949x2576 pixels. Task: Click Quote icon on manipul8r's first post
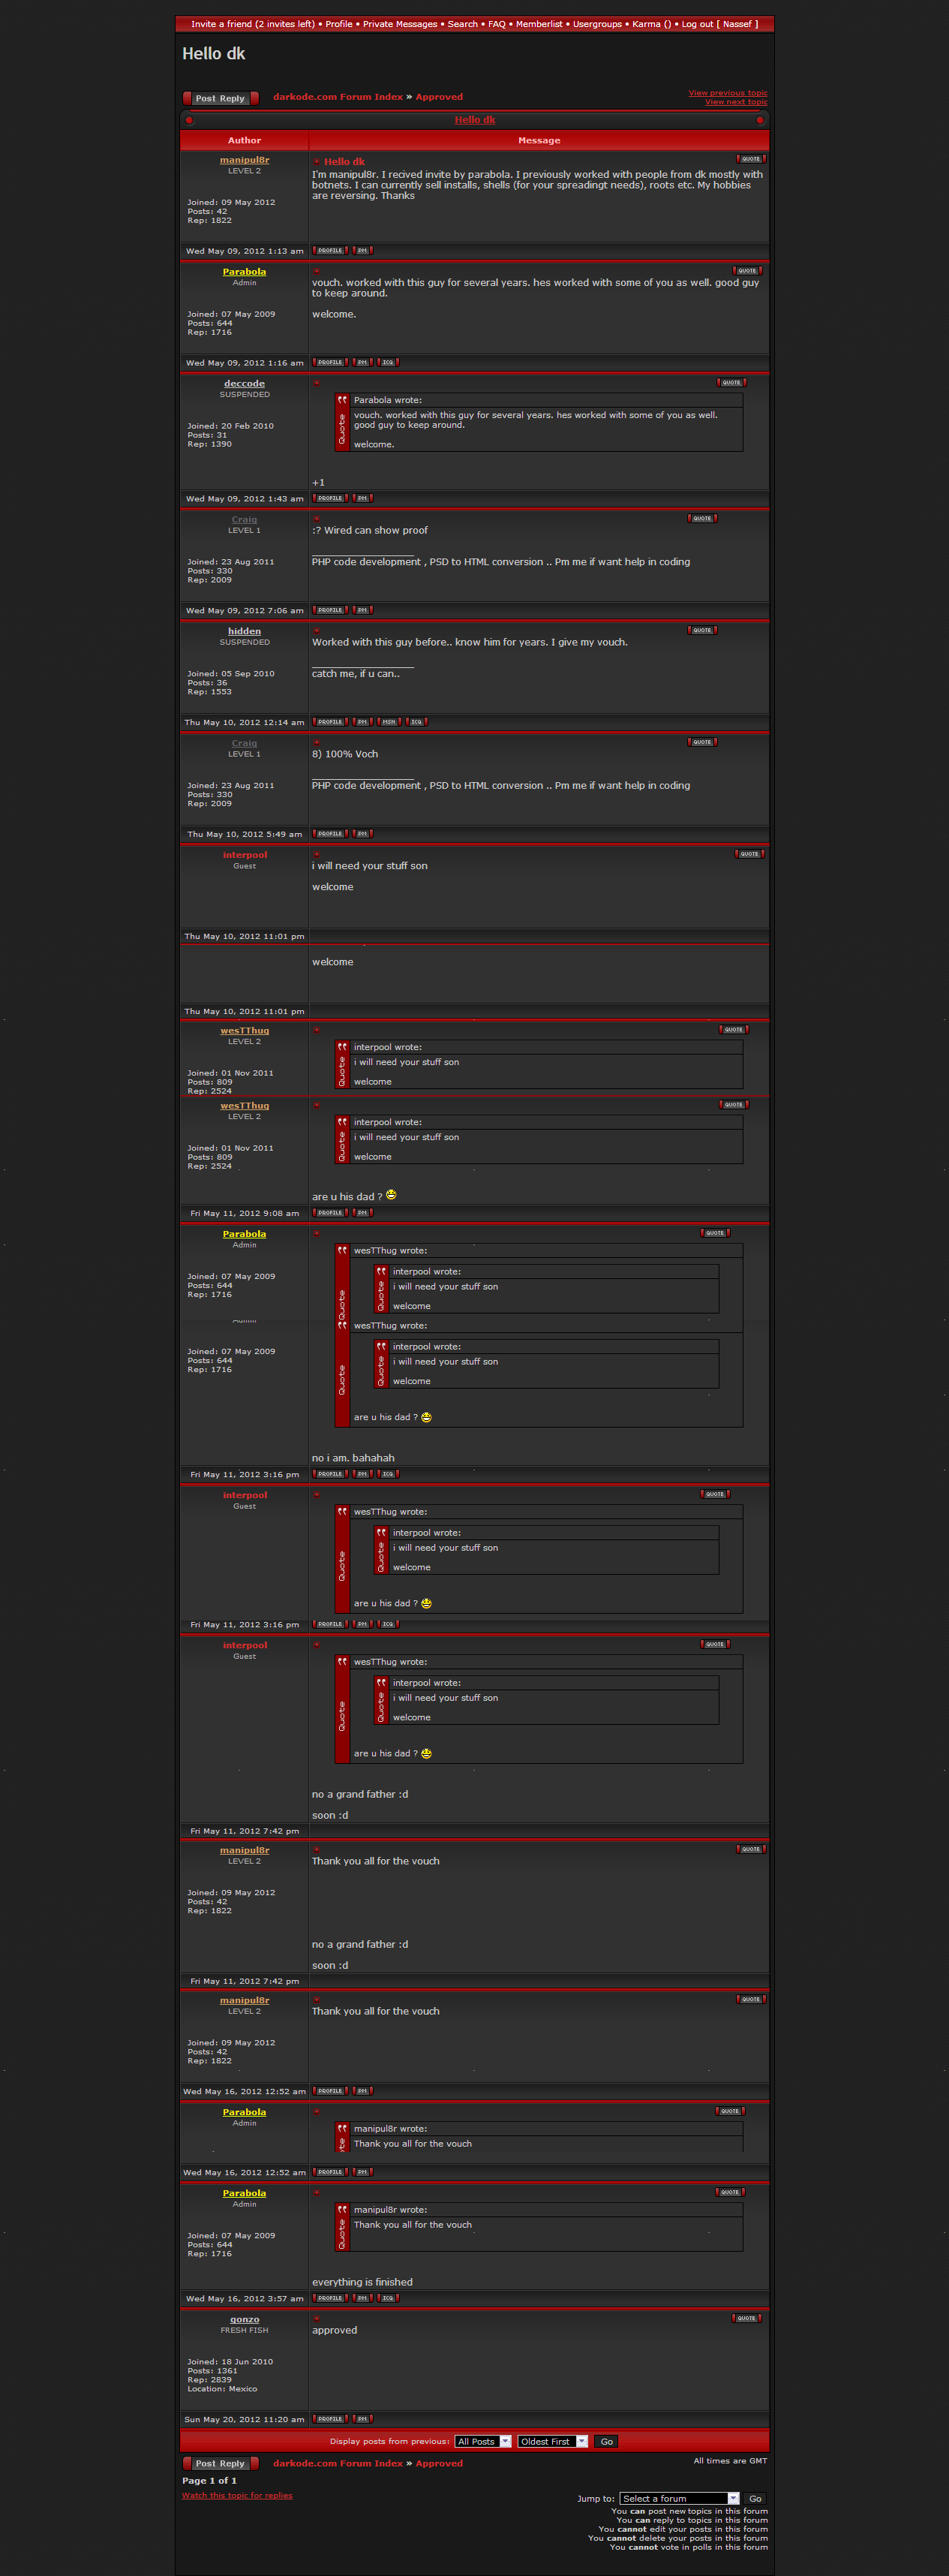point(750,159)
